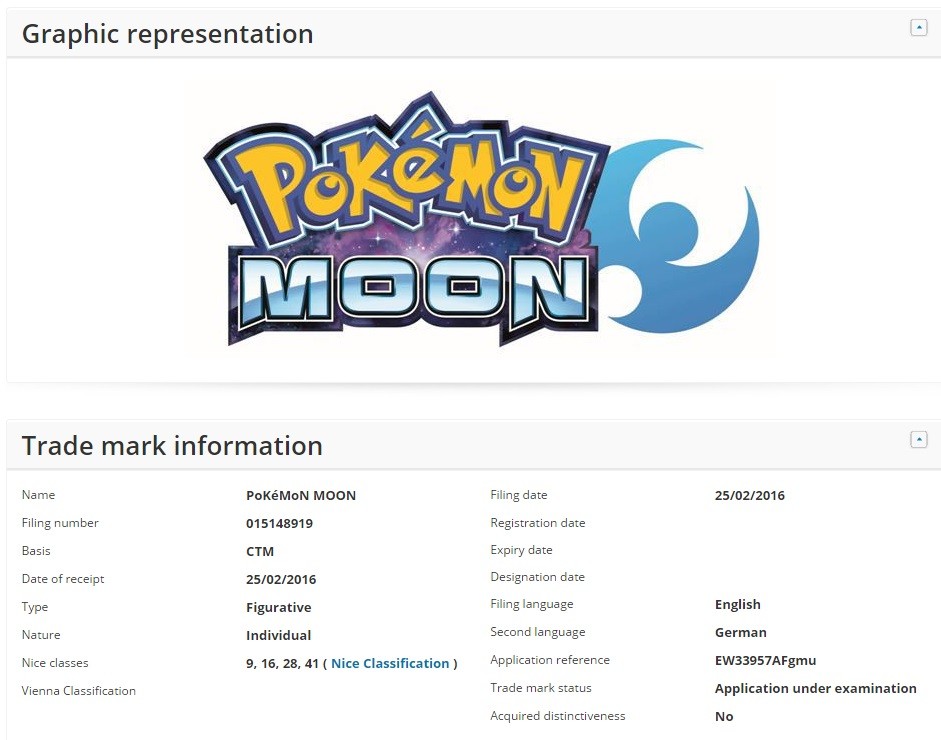Select status Application under examination
The height and width of the screenshot is (740, 941).
coord(816,688)
